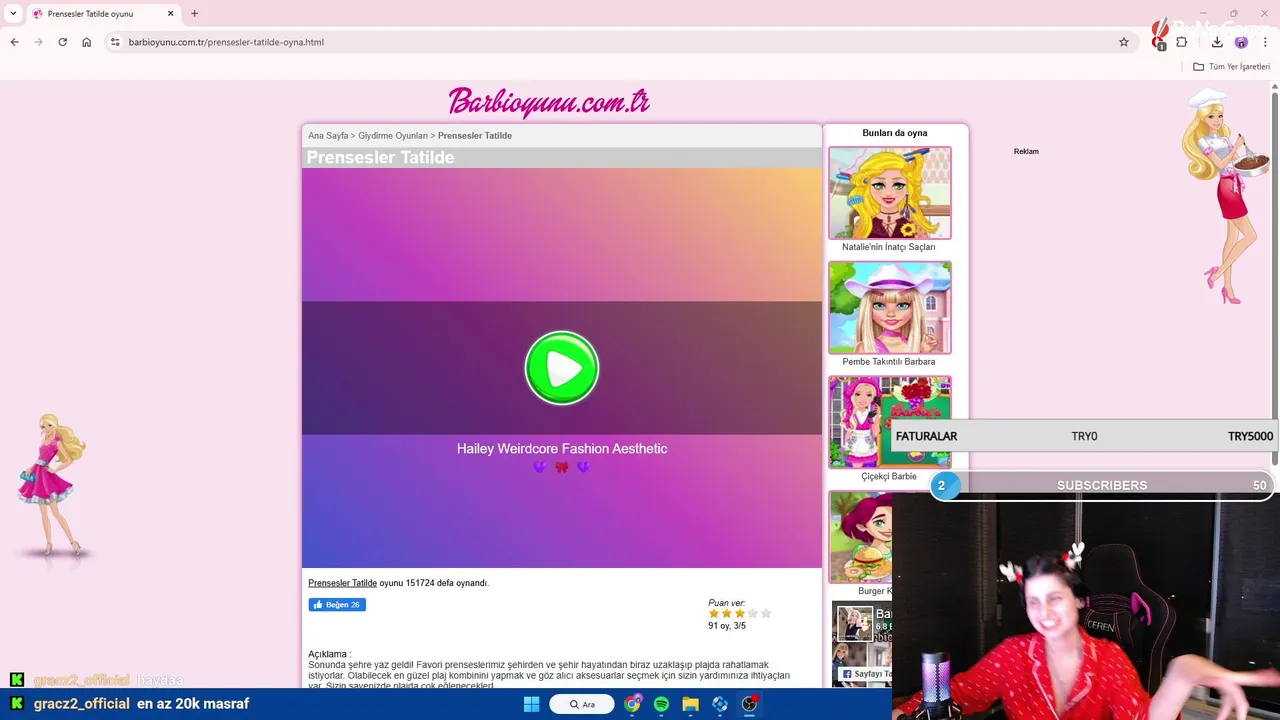Click the Puan ver label
Screen dimensions: 1280x720
coord(726,603)
